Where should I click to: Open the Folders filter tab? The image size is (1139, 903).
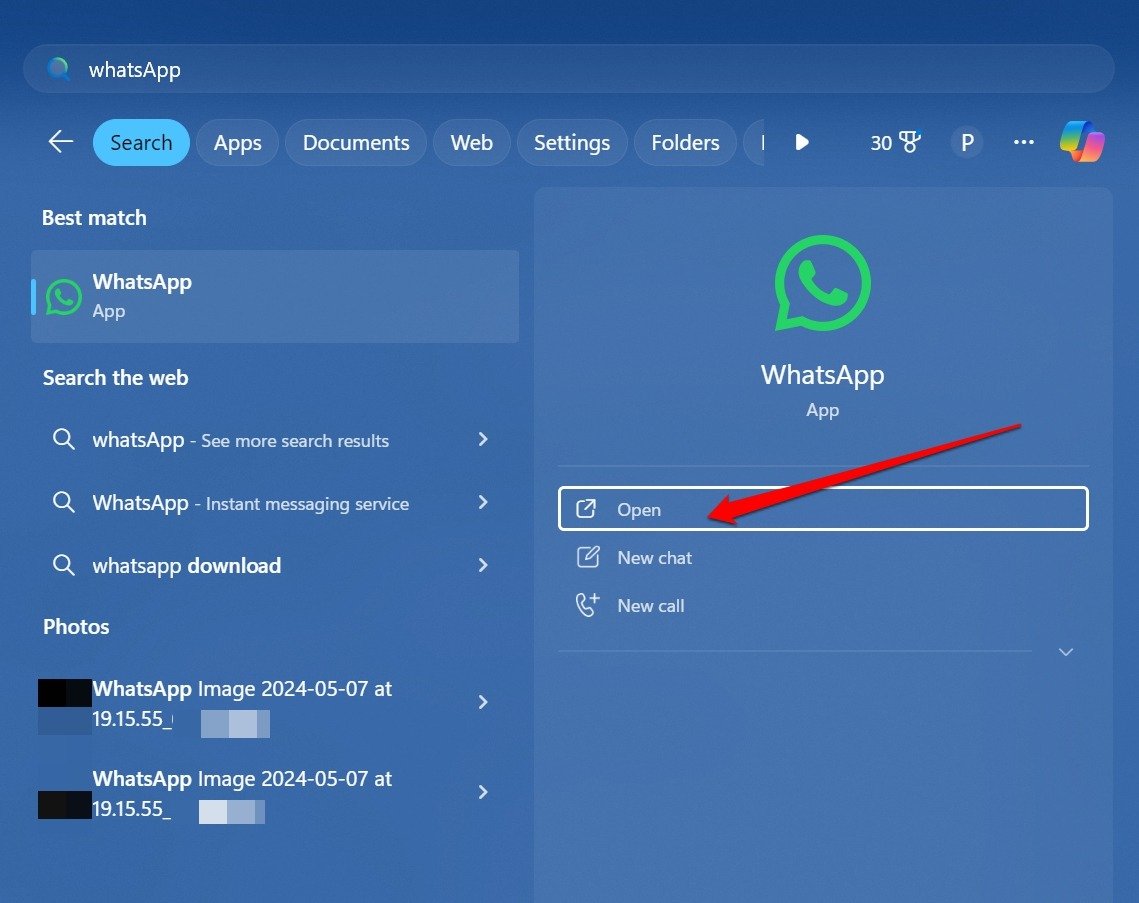tap(685, 142)
